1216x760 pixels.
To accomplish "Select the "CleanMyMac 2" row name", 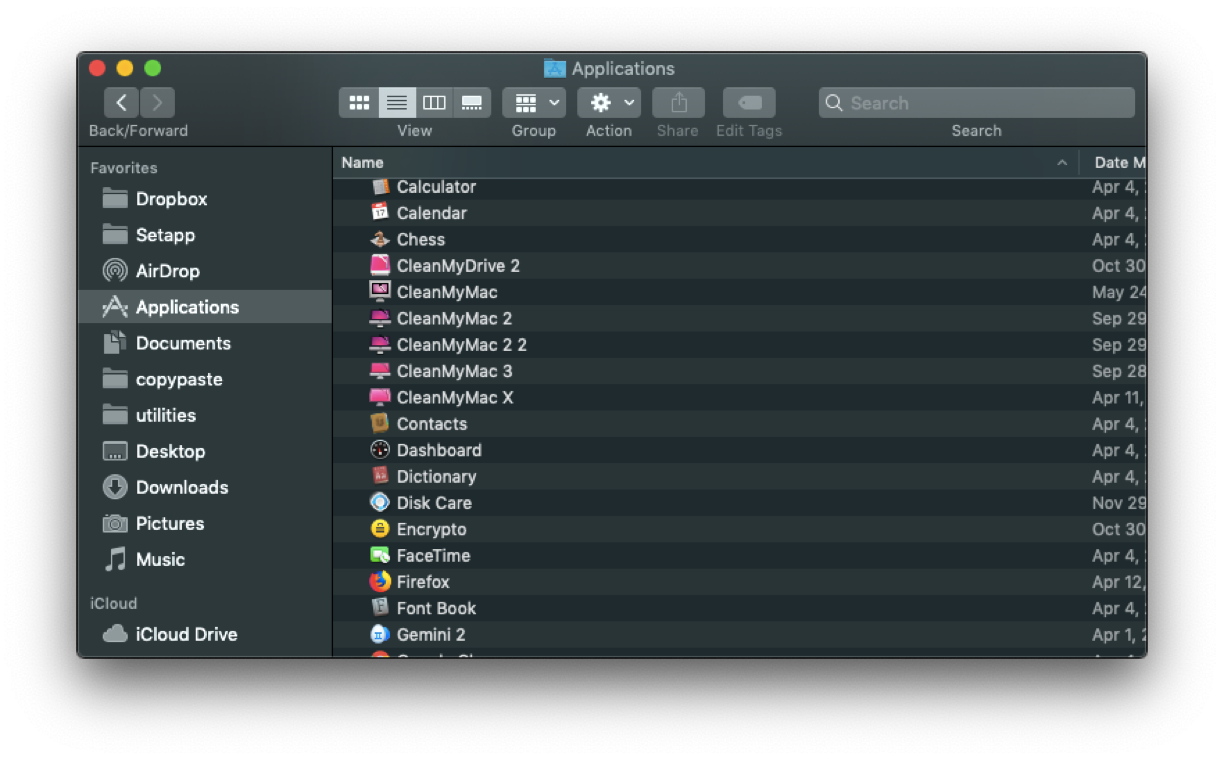I will click(x=454, y=318).
